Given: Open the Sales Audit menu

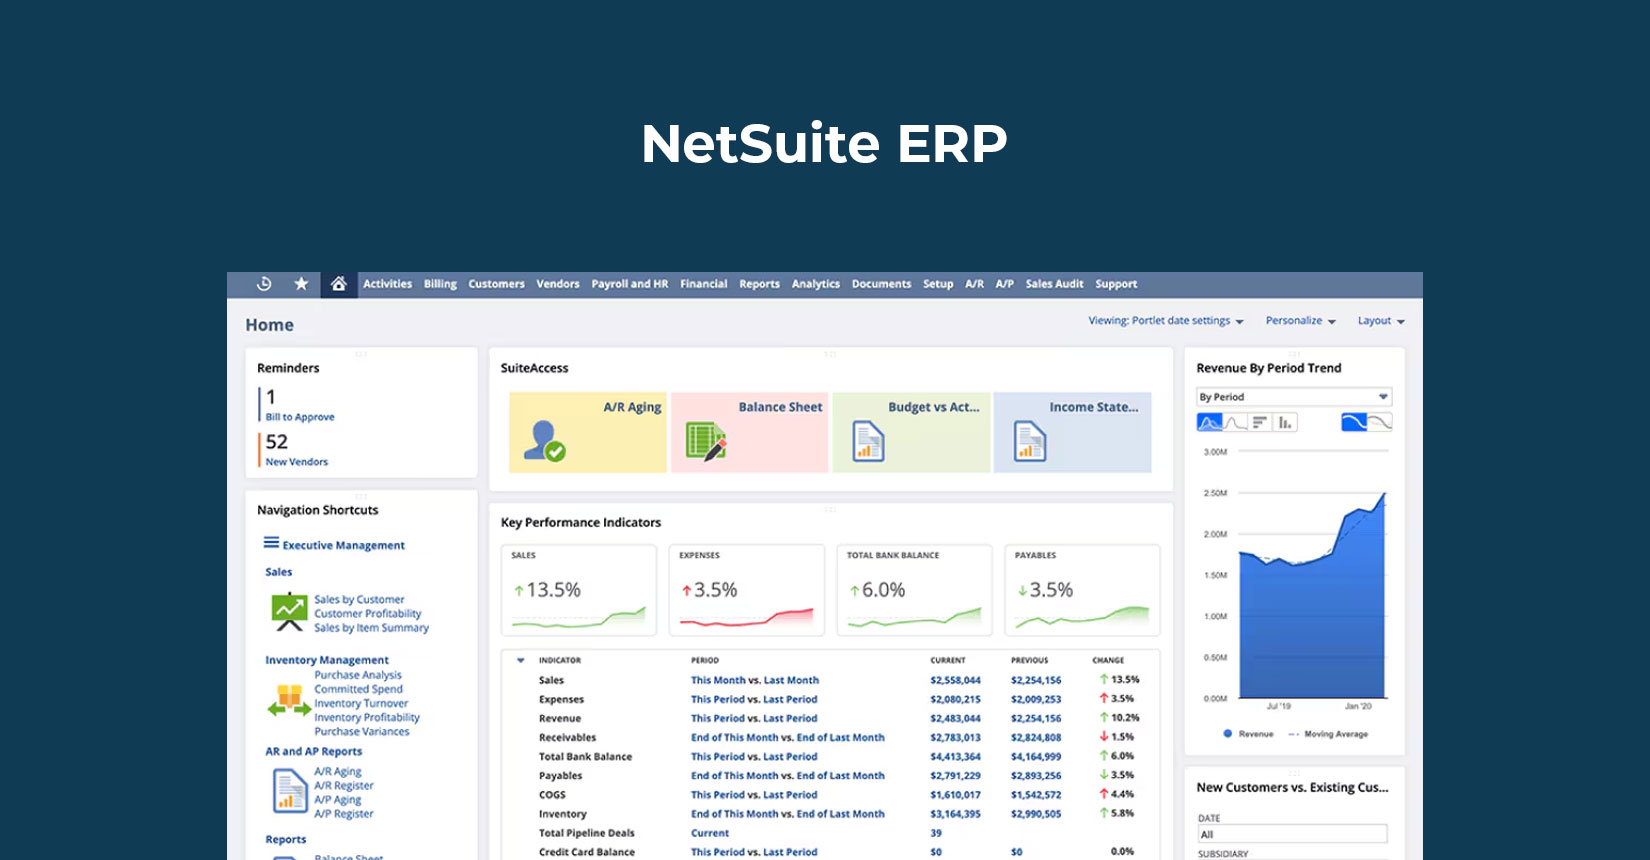Looking at the screenshot, I should coord(1054,284).
